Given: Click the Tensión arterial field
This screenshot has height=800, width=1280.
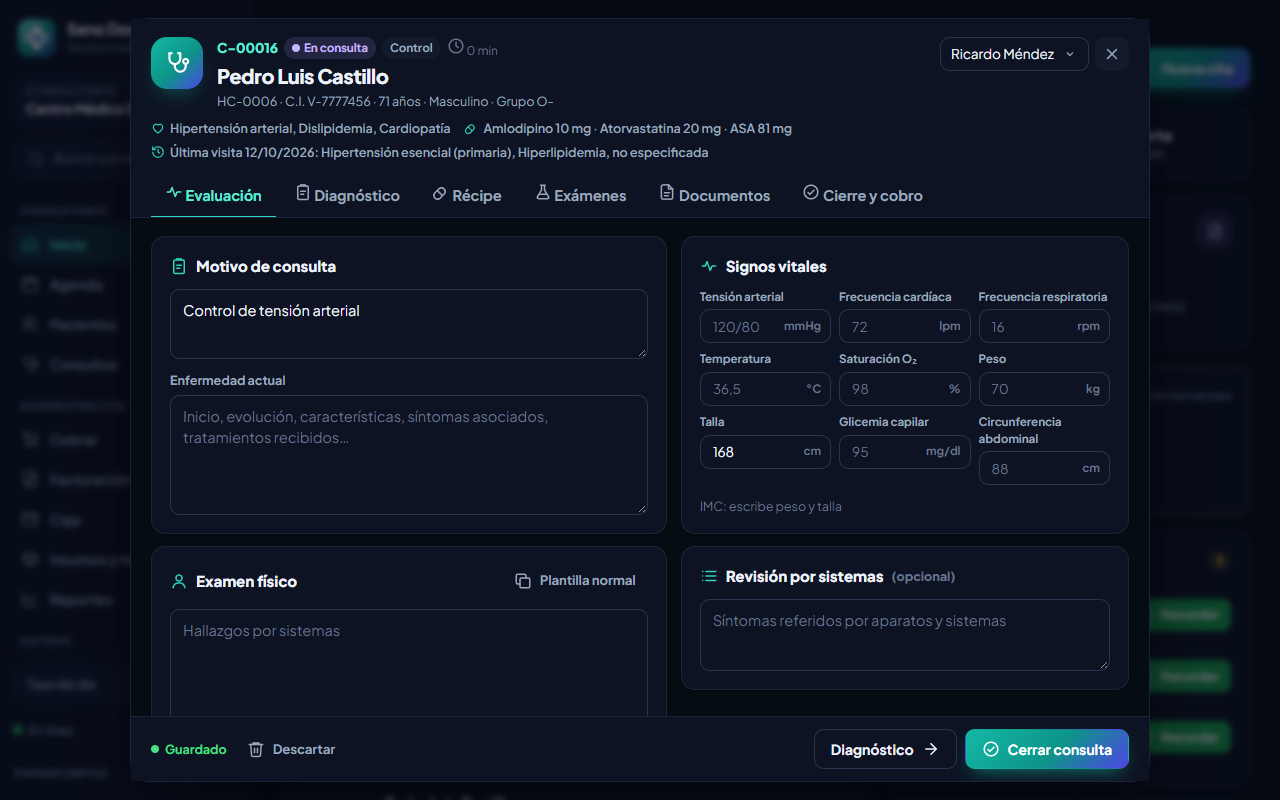Looking at the screenshot, I should pyautogui.click(x=765, y=326).
